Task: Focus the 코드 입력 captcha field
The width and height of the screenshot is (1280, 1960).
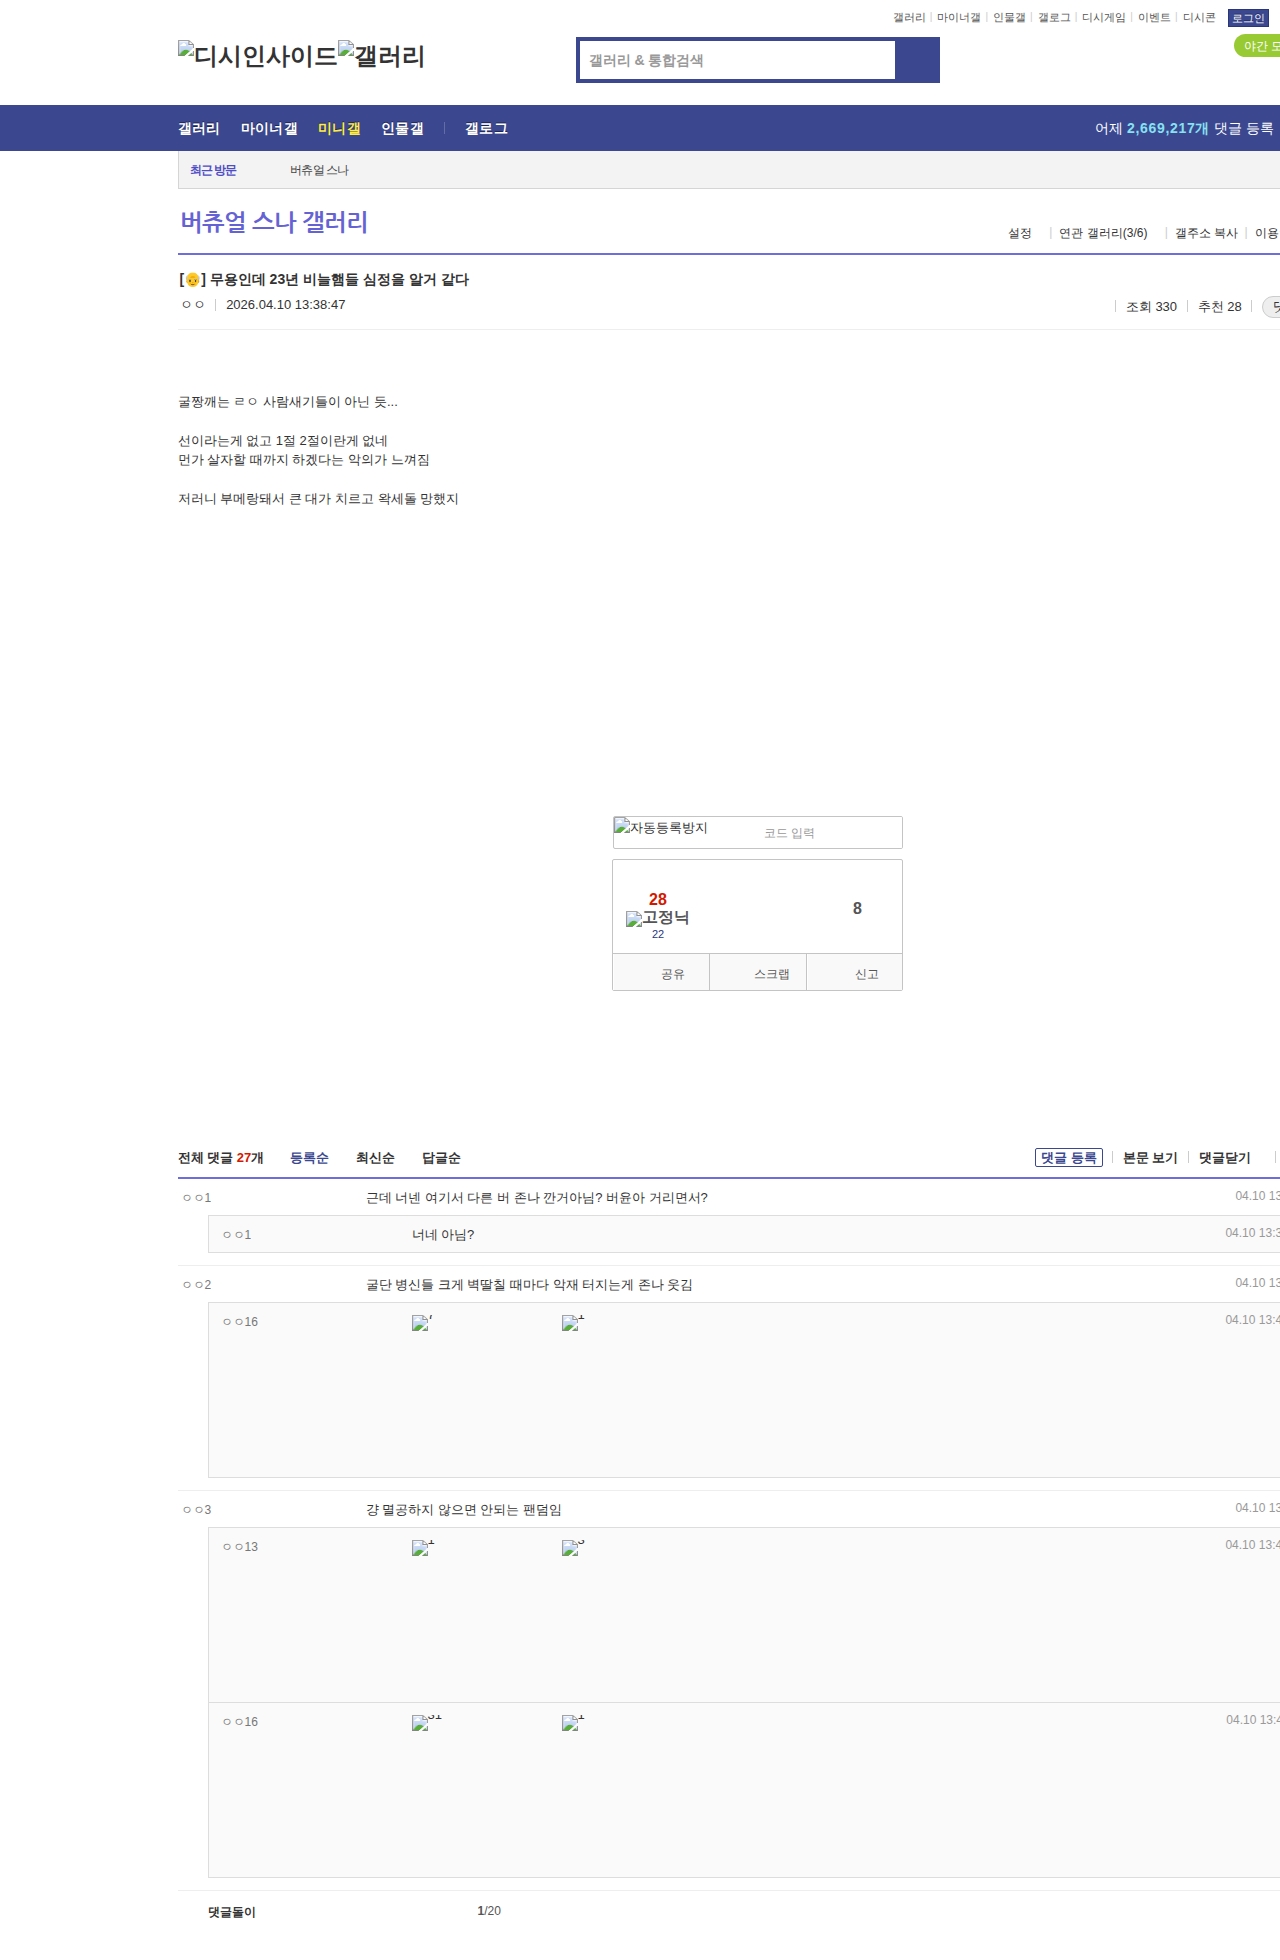Action: pos(830,833)
